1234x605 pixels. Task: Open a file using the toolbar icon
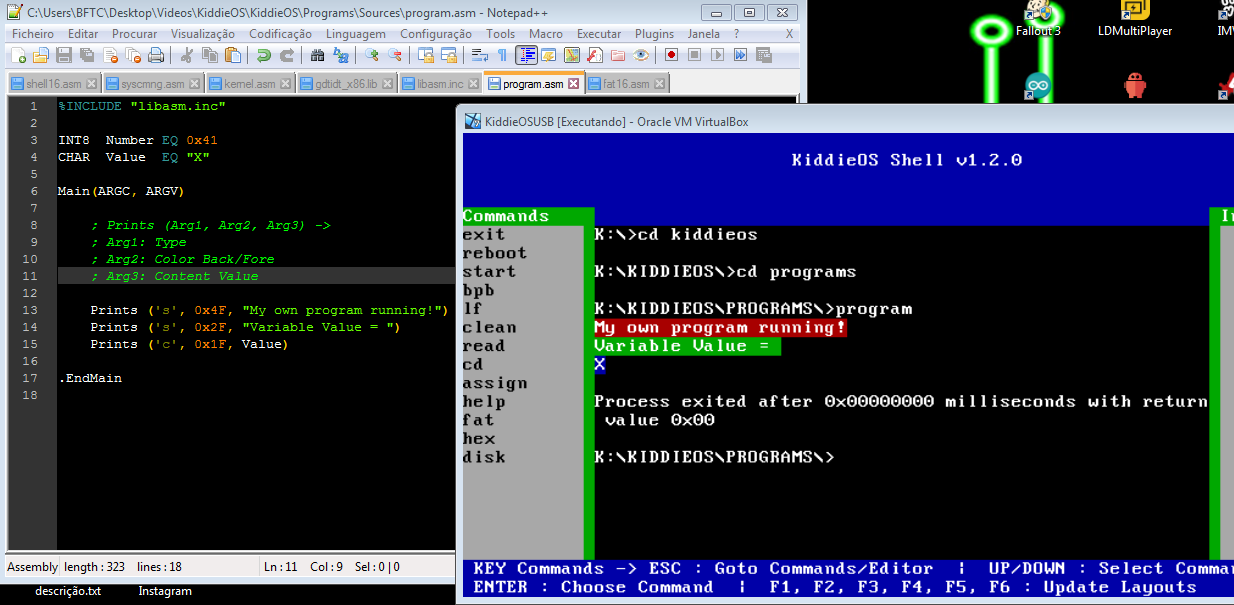[x=39, y=56]
